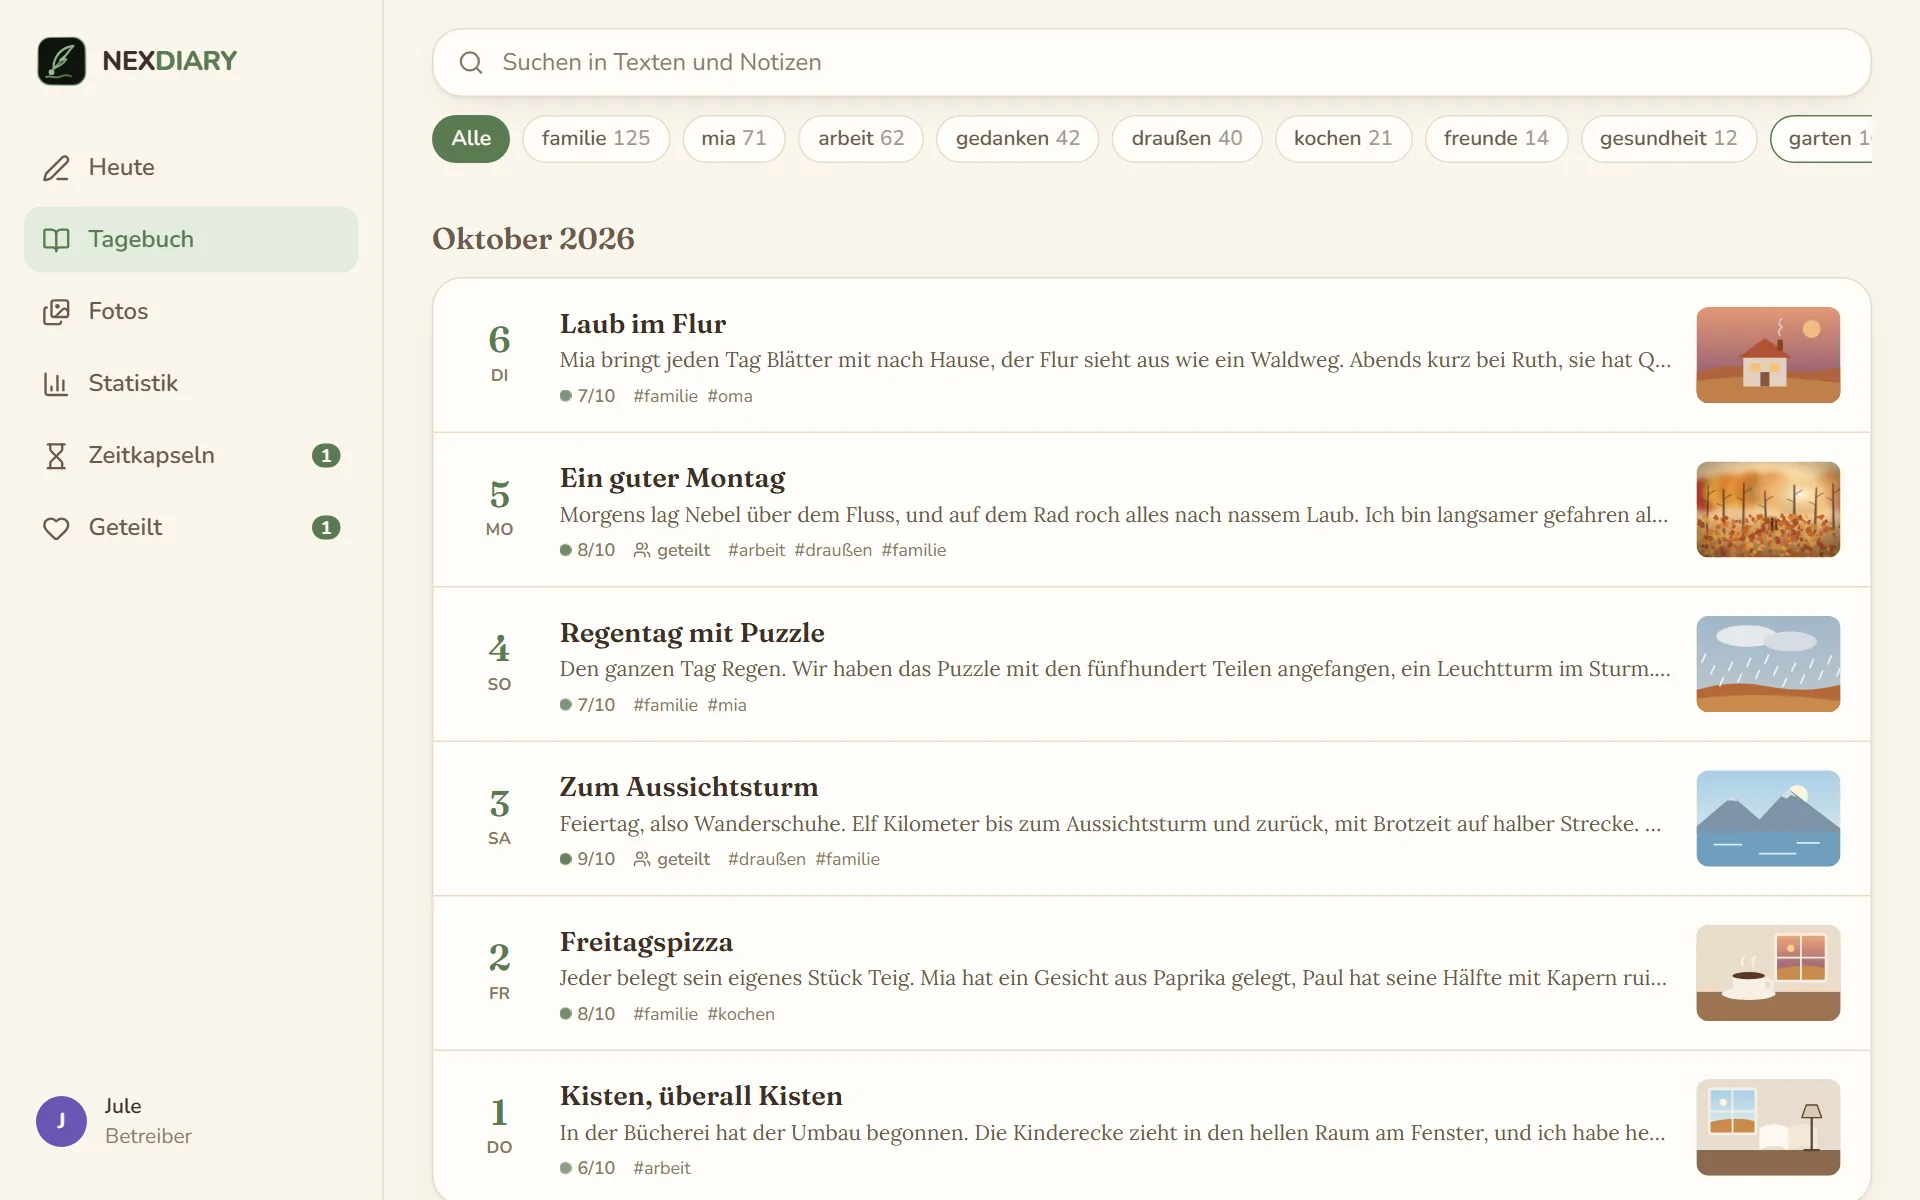This screenshot has height=1200, width=1920.
Task: Click the Zeitkapseln notification badge
Action: (x=326, y=456)
